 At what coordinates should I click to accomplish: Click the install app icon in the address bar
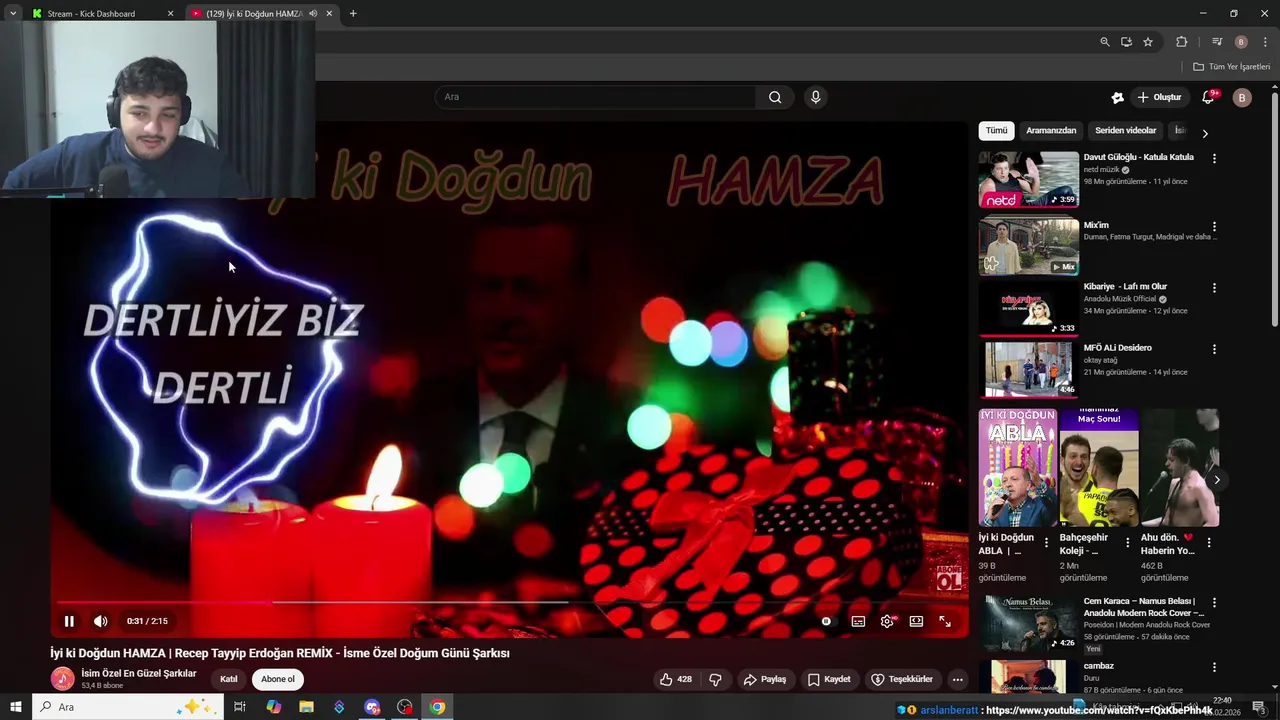[x=1126, y=42]
